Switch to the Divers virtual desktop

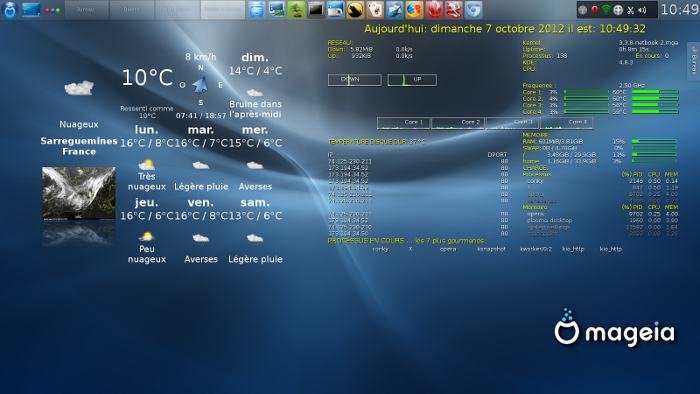point(132,9)
